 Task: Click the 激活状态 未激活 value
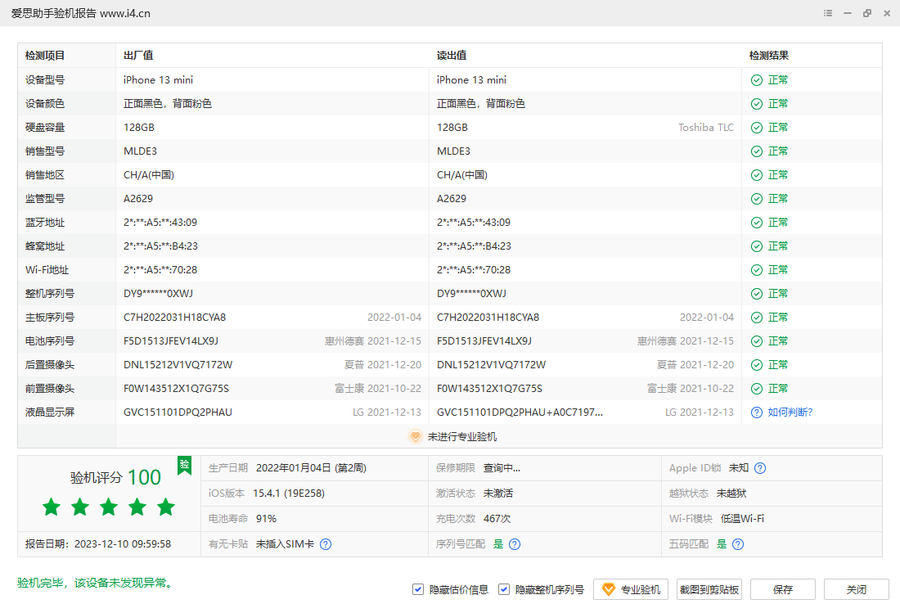498,494
